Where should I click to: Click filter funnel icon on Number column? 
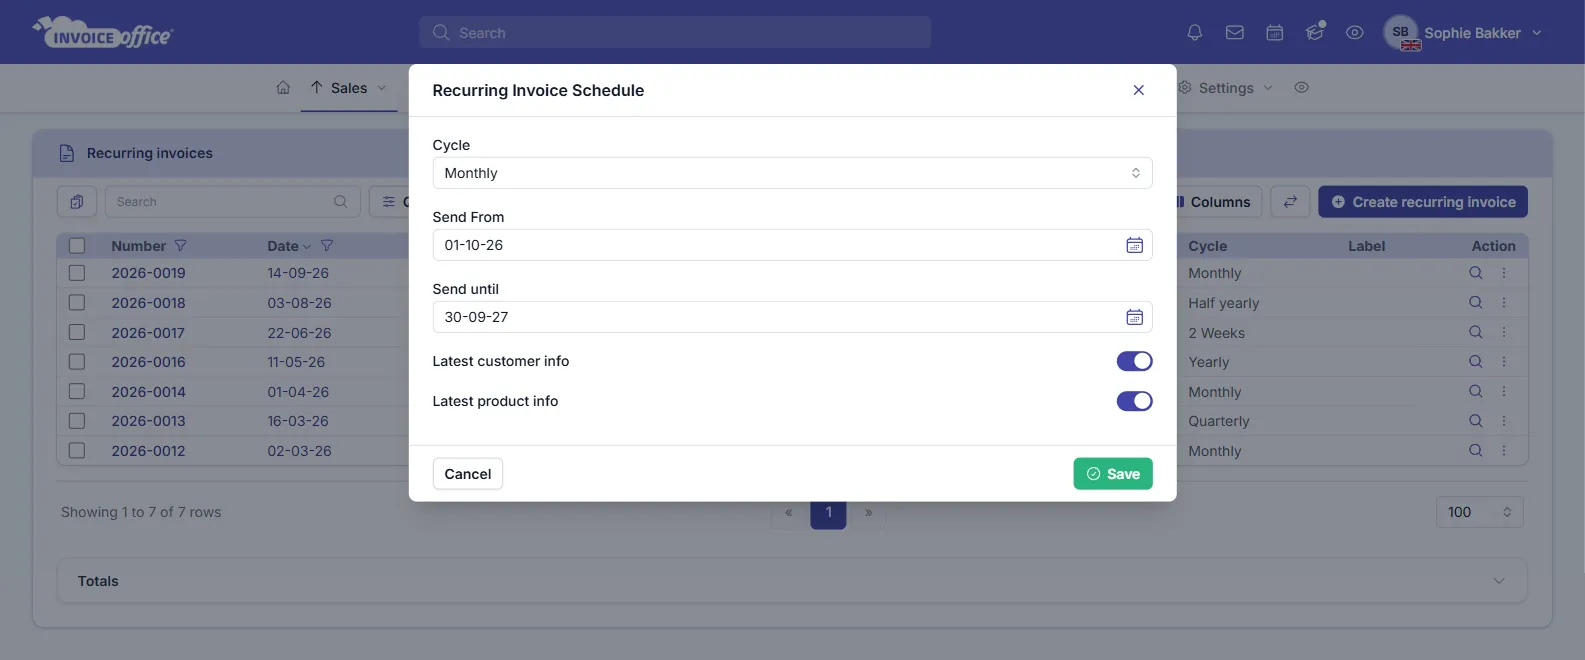(180, 246)
